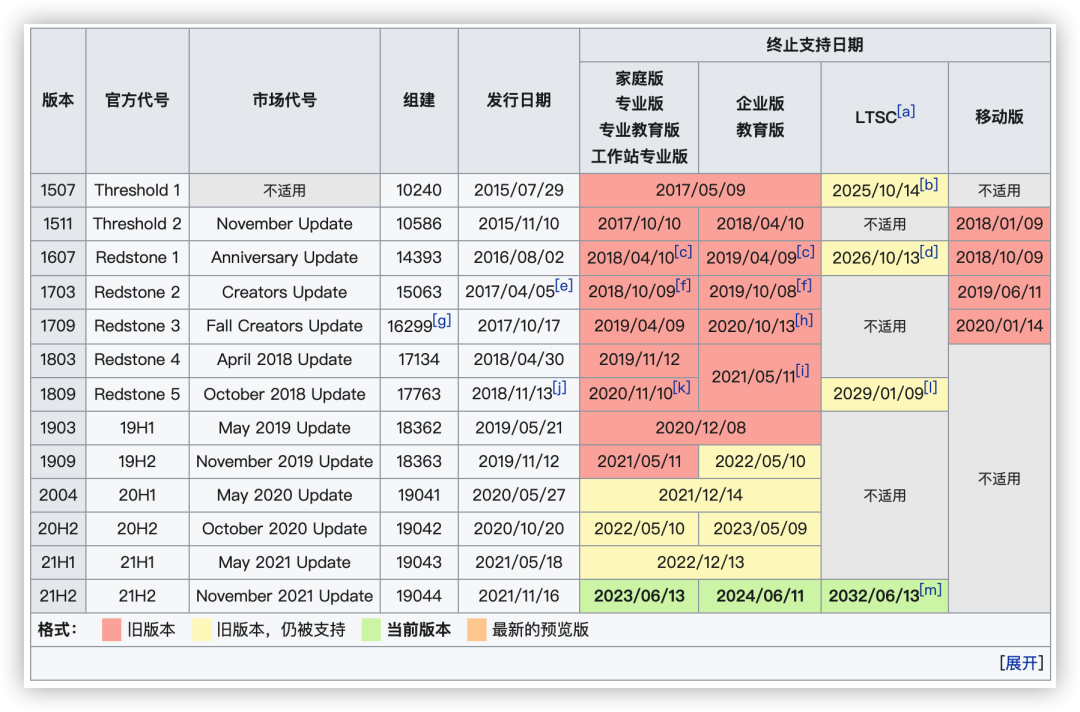Click the mobile 2018/01/09 cell
The width and height of the screenshot is (1080, 712).
(999, 224)
